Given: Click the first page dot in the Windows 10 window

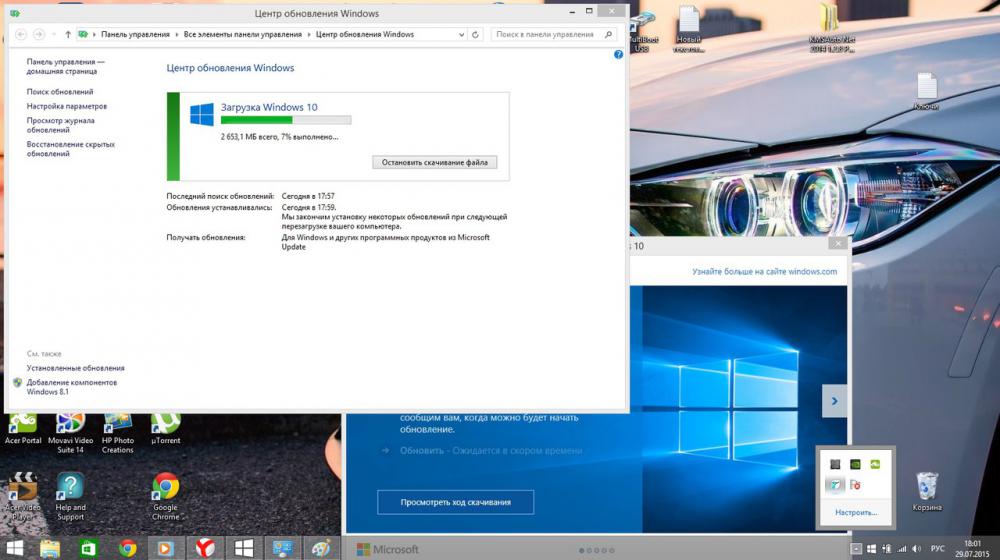Looking at the screenshot, I should click(581, 550).
